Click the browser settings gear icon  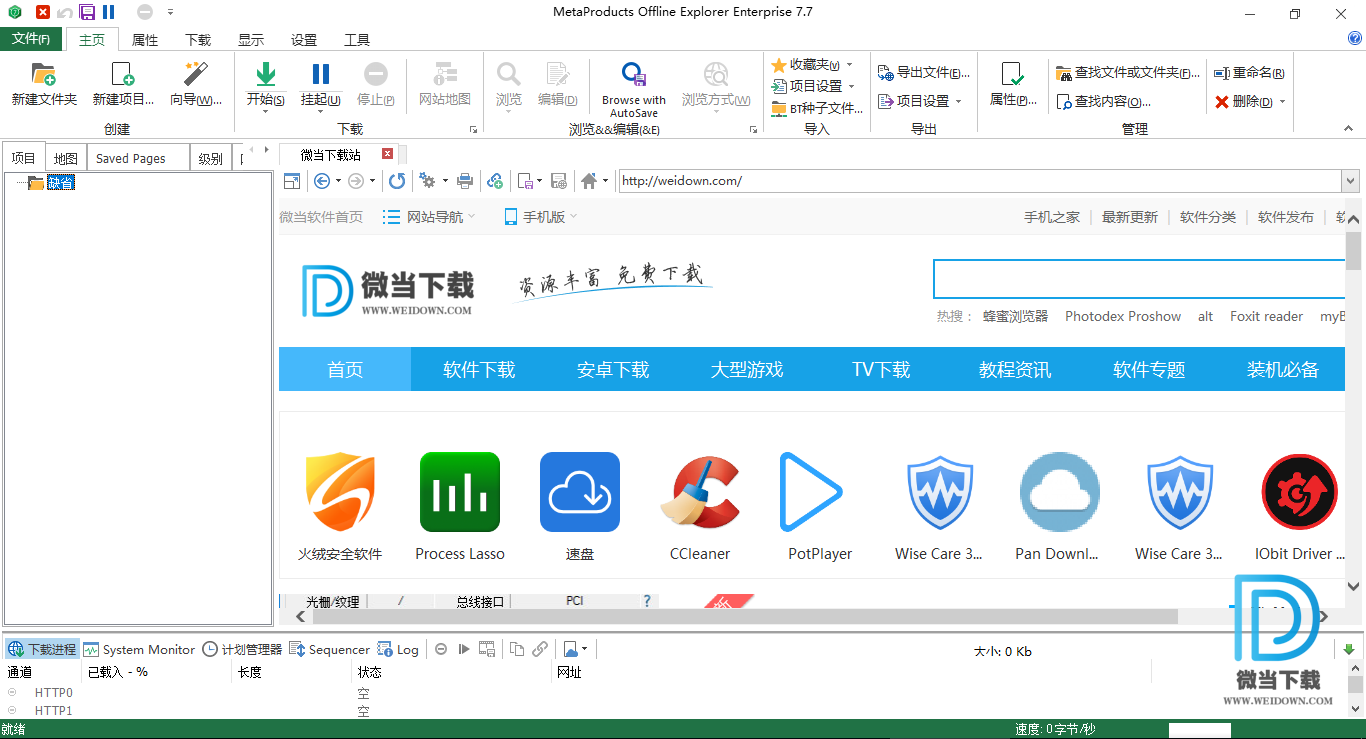[x=427, y=181]
